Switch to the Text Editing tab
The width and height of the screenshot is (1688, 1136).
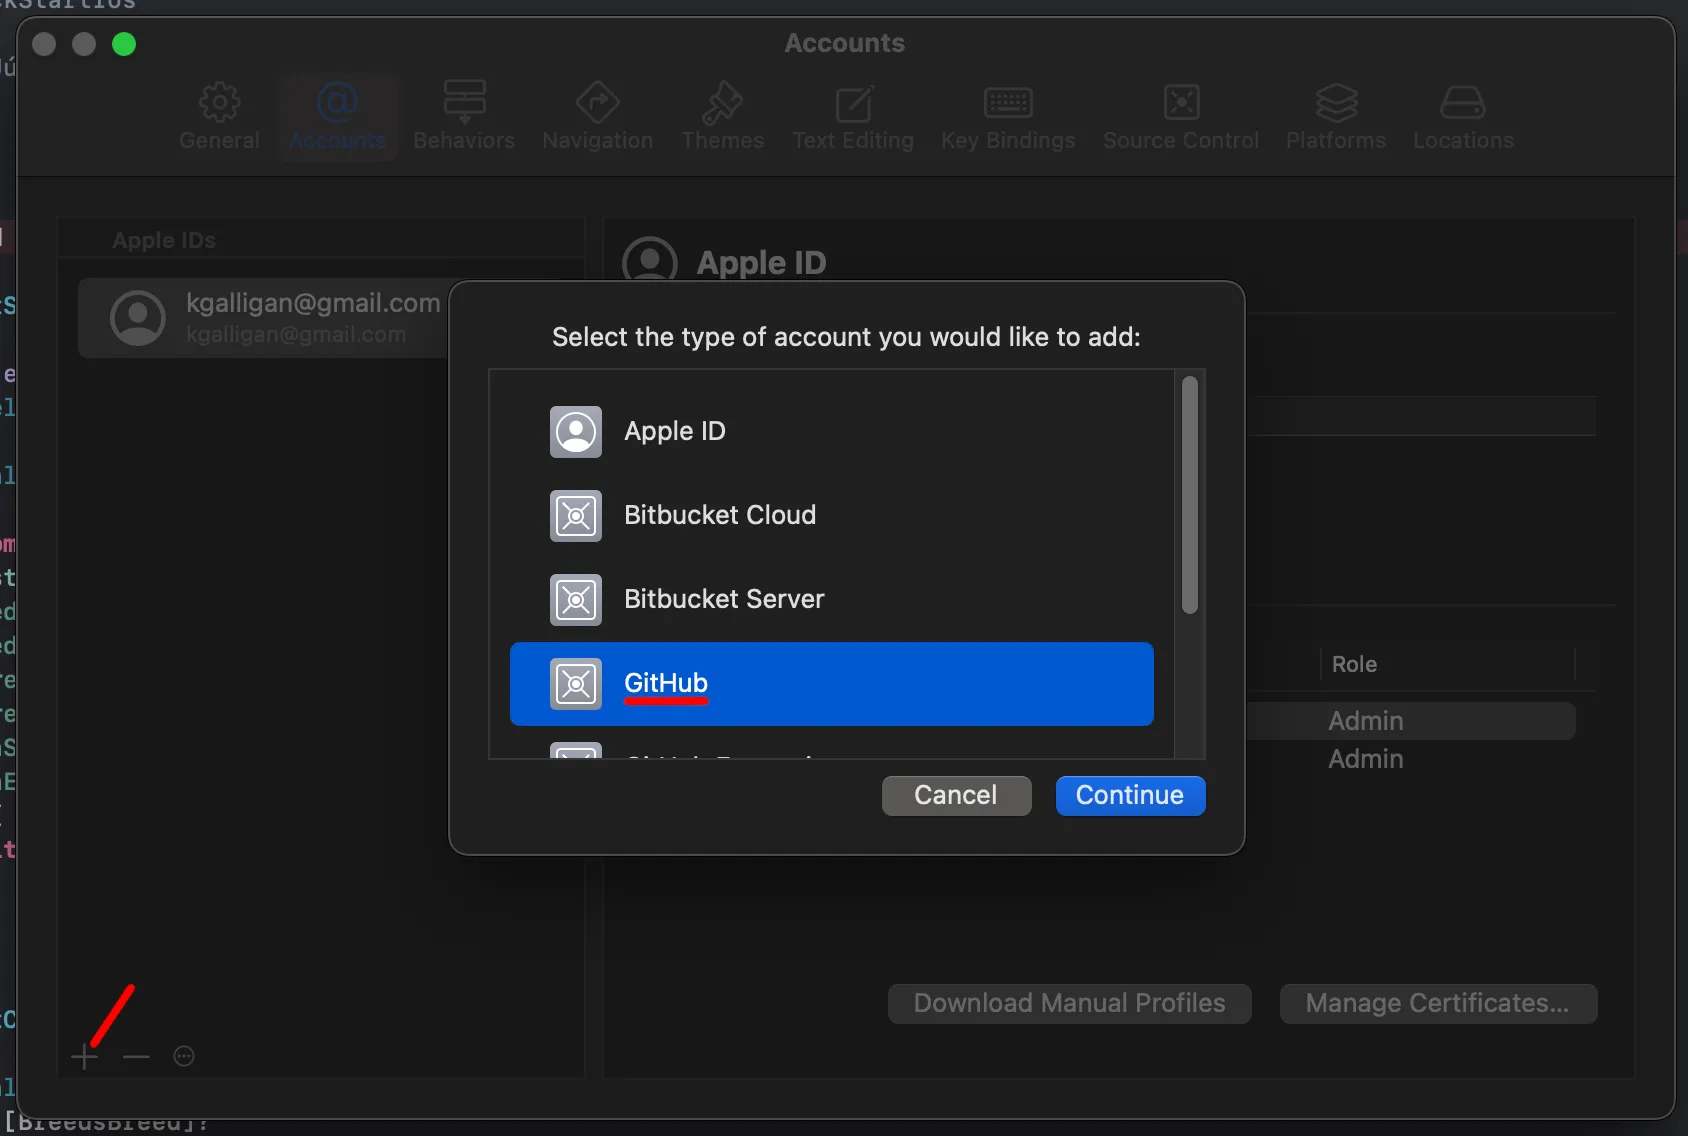point(853,117)
